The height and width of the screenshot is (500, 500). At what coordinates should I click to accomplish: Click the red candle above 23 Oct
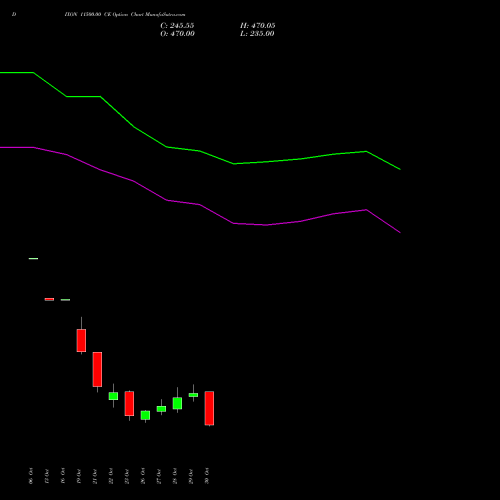(129, 403)
